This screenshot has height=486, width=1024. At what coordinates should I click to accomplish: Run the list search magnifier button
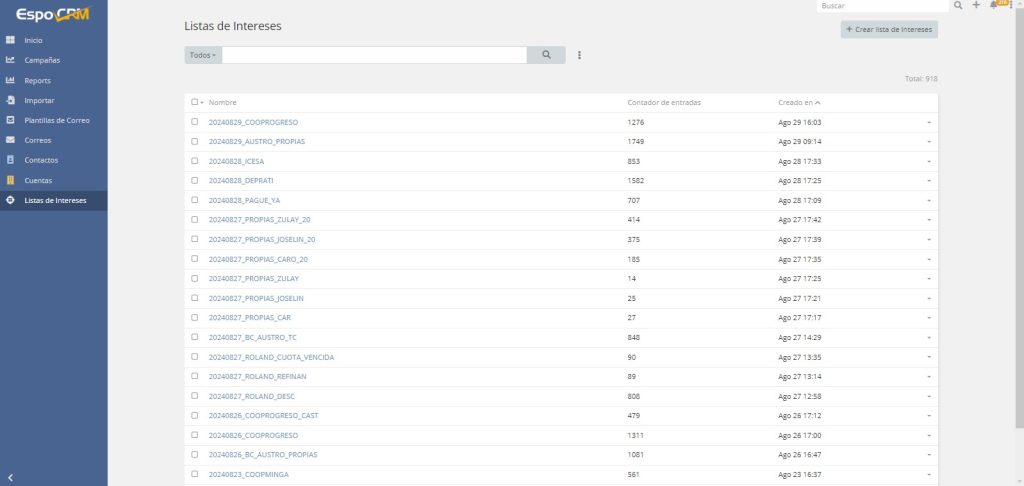coord(546,55)
